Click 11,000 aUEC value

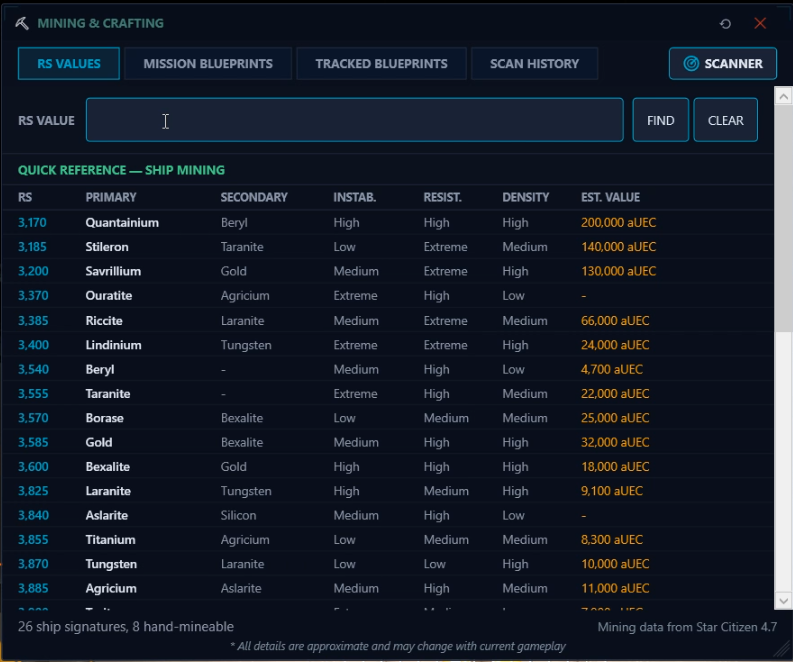point(615,588)
